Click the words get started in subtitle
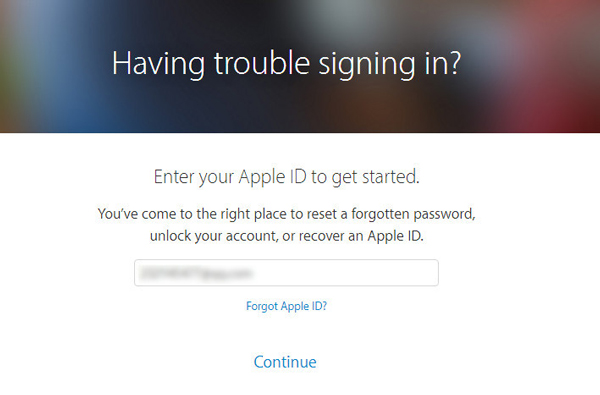The width and height of the screenshot is (600, 395). click(x=375, y=178)
